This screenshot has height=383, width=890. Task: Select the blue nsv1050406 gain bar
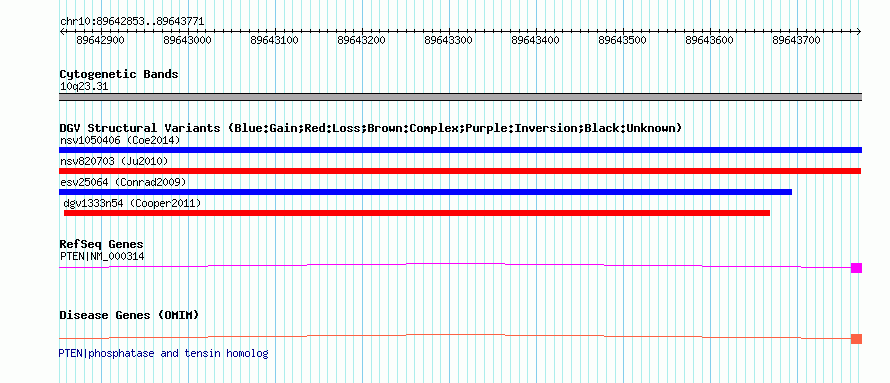point(460,150)
